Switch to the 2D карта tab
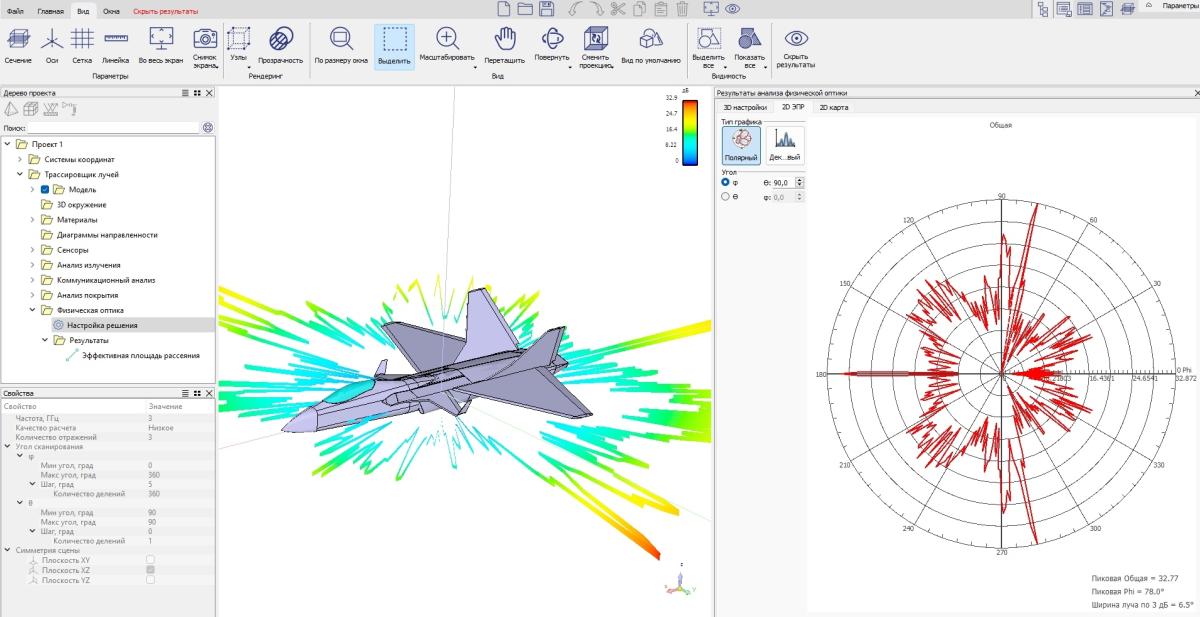 832,107
